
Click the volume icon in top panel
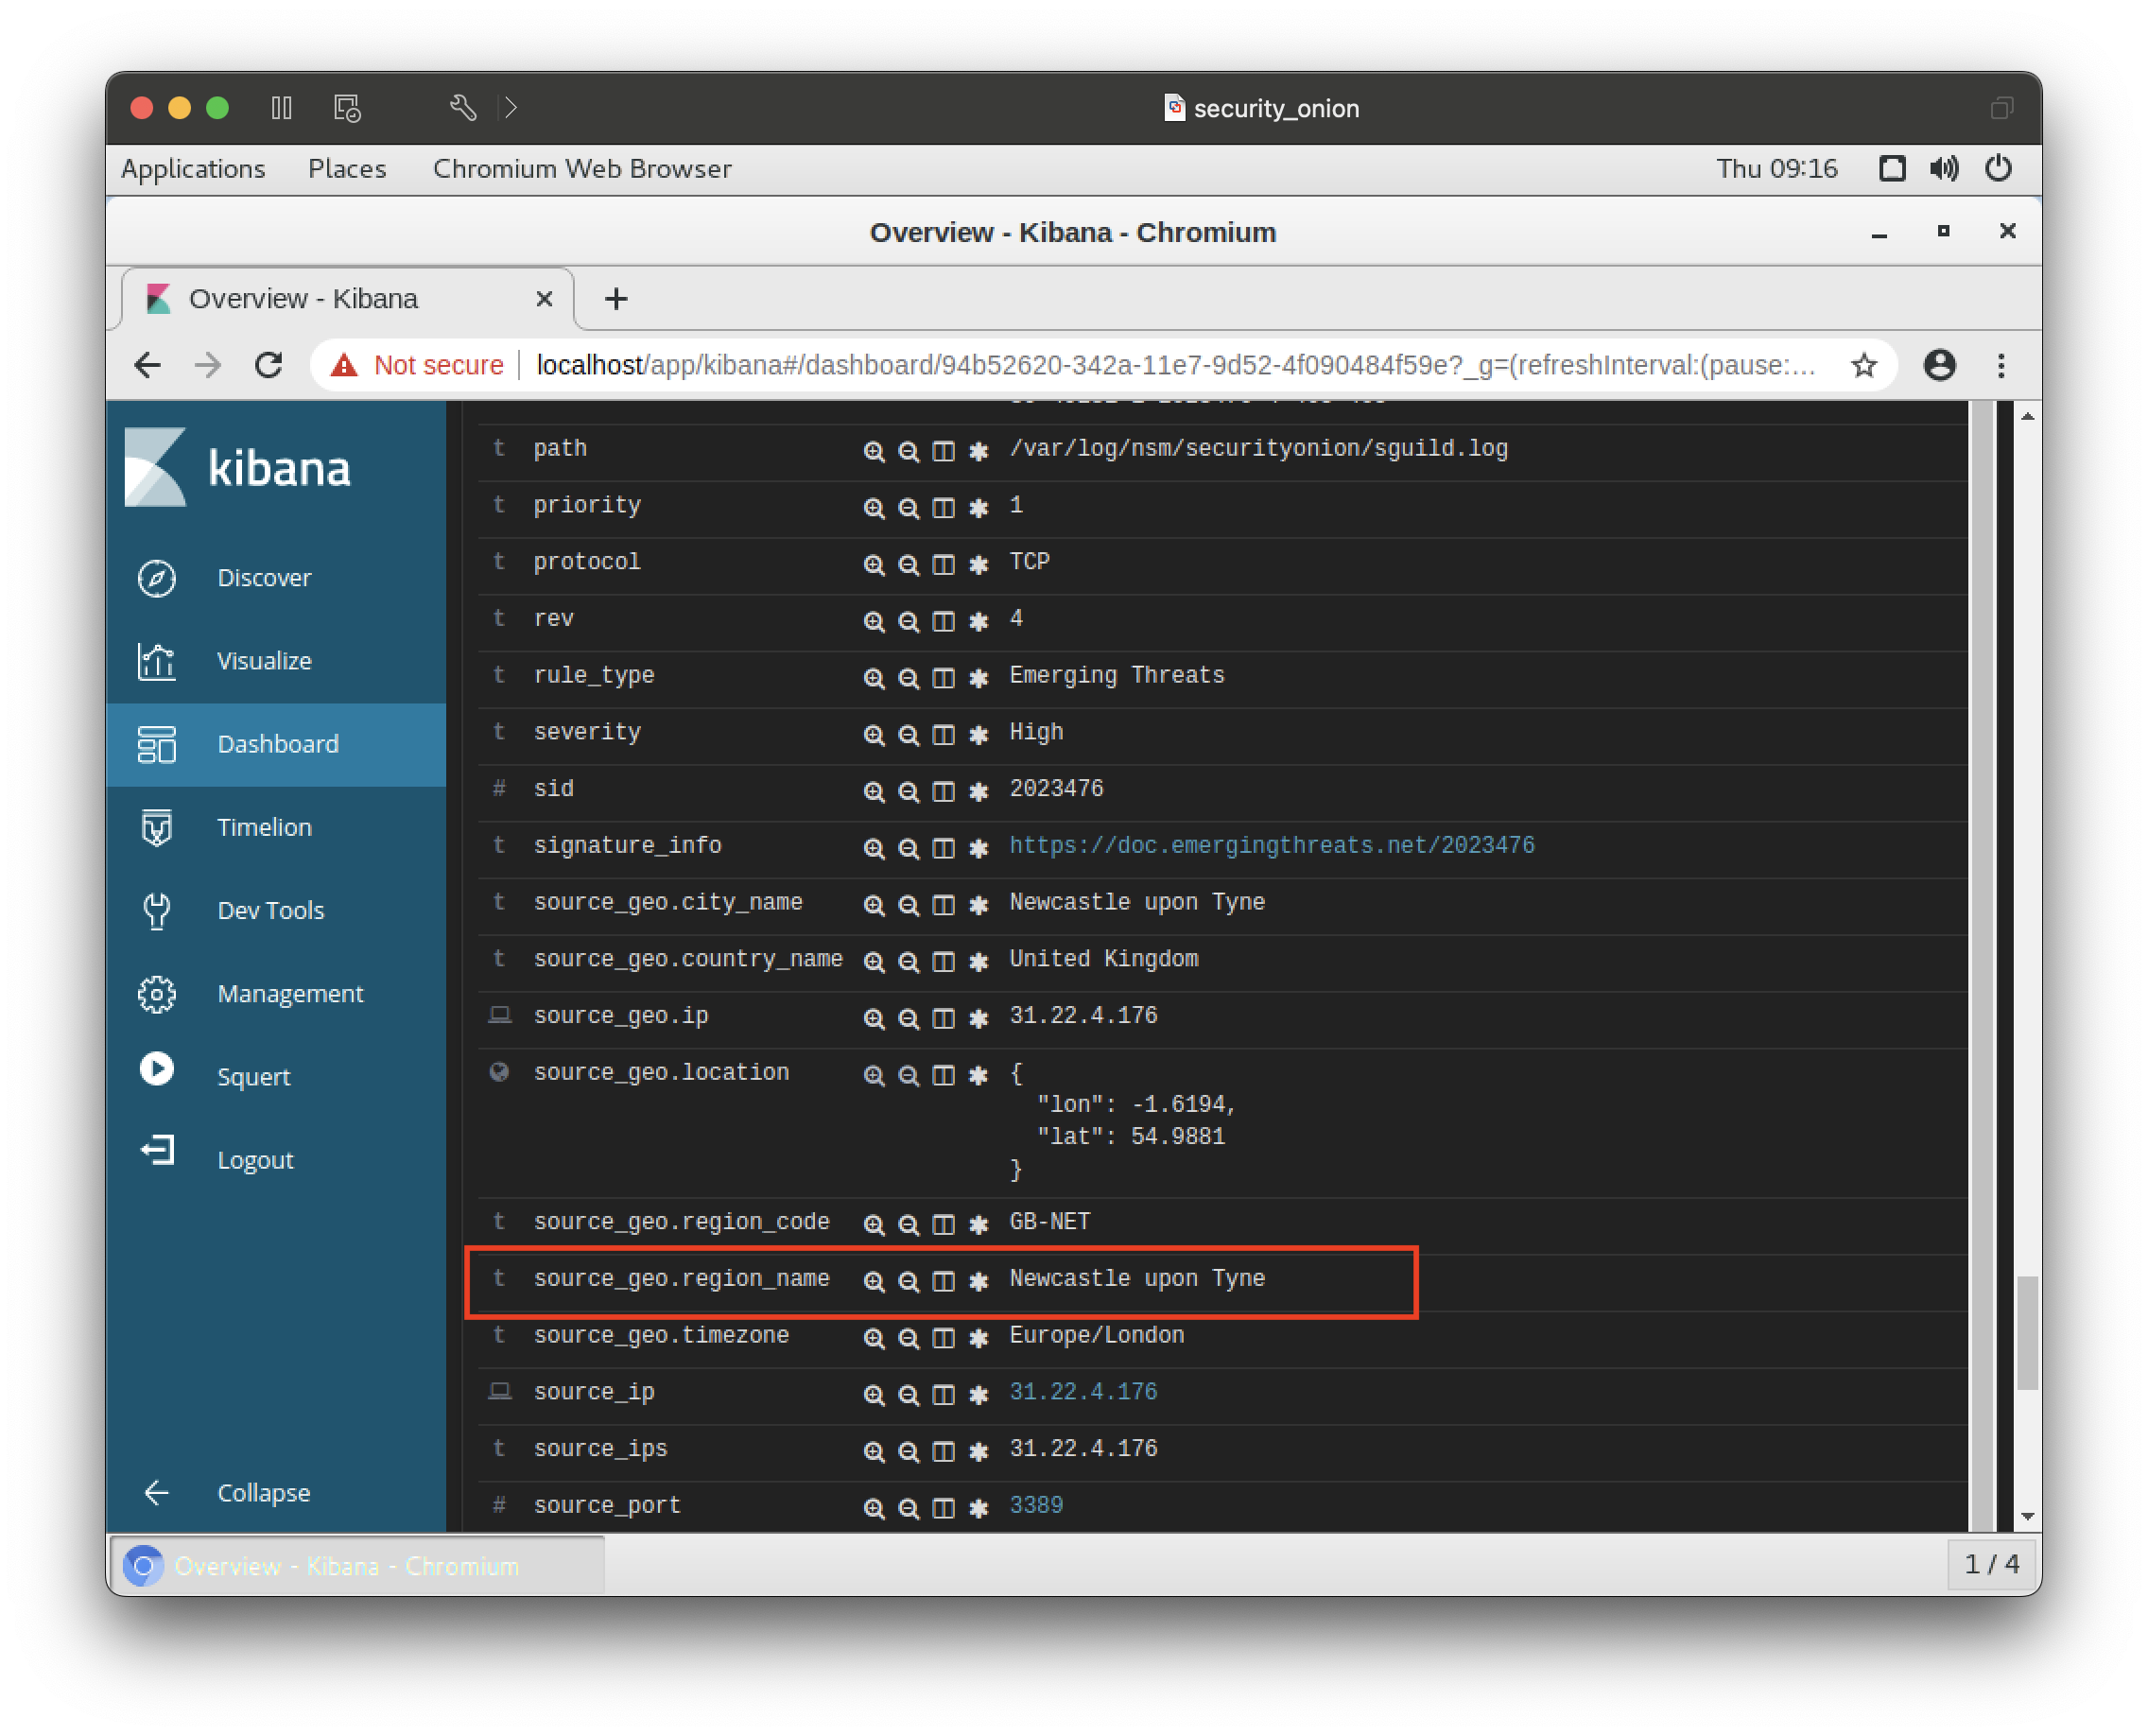pos(1943,168)
